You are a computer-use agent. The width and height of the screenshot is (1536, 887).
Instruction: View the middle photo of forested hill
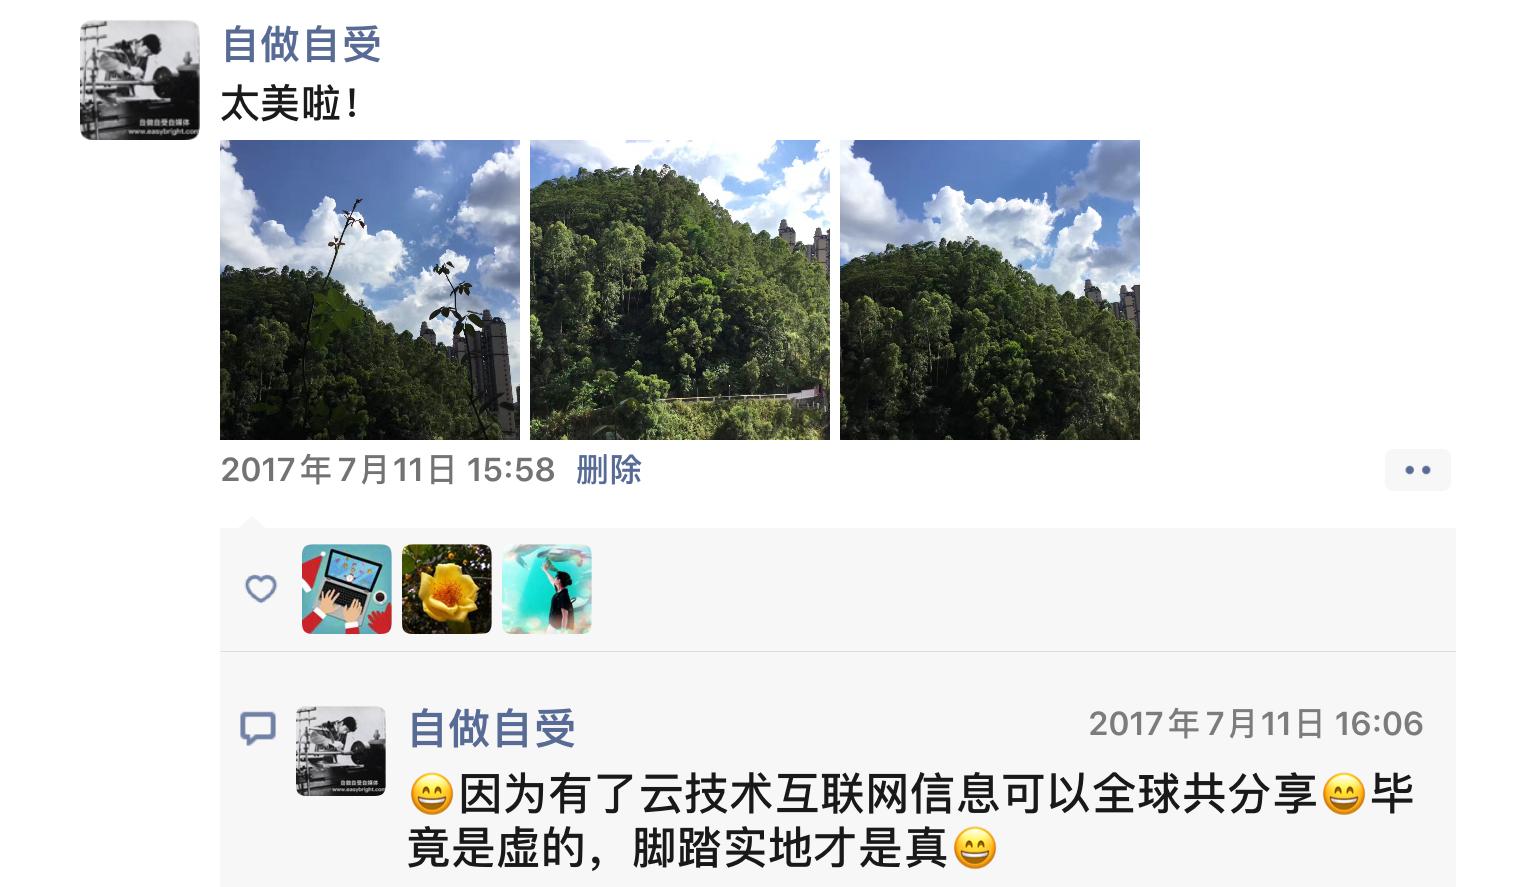[x=680, y=290]
